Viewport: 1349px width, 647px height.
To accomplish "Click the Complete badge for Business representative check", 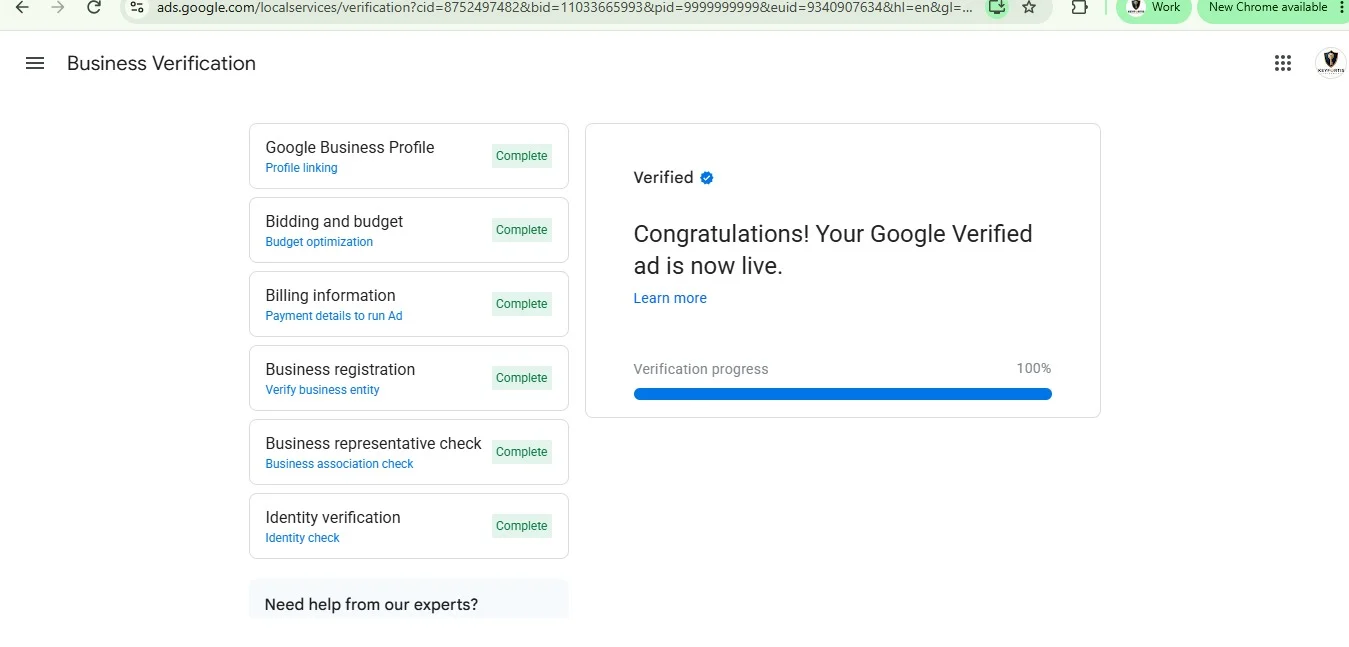I will click(522, 452).
